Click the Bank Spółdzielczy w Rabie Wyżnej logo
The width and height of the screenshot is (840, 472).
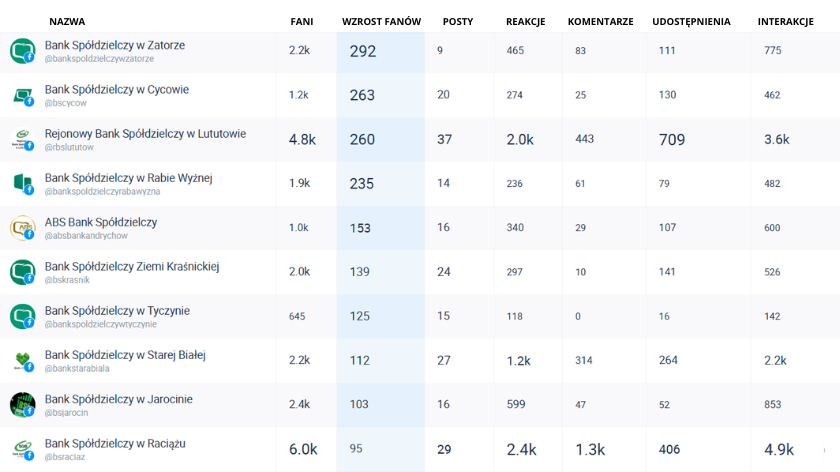click(22, 184)
